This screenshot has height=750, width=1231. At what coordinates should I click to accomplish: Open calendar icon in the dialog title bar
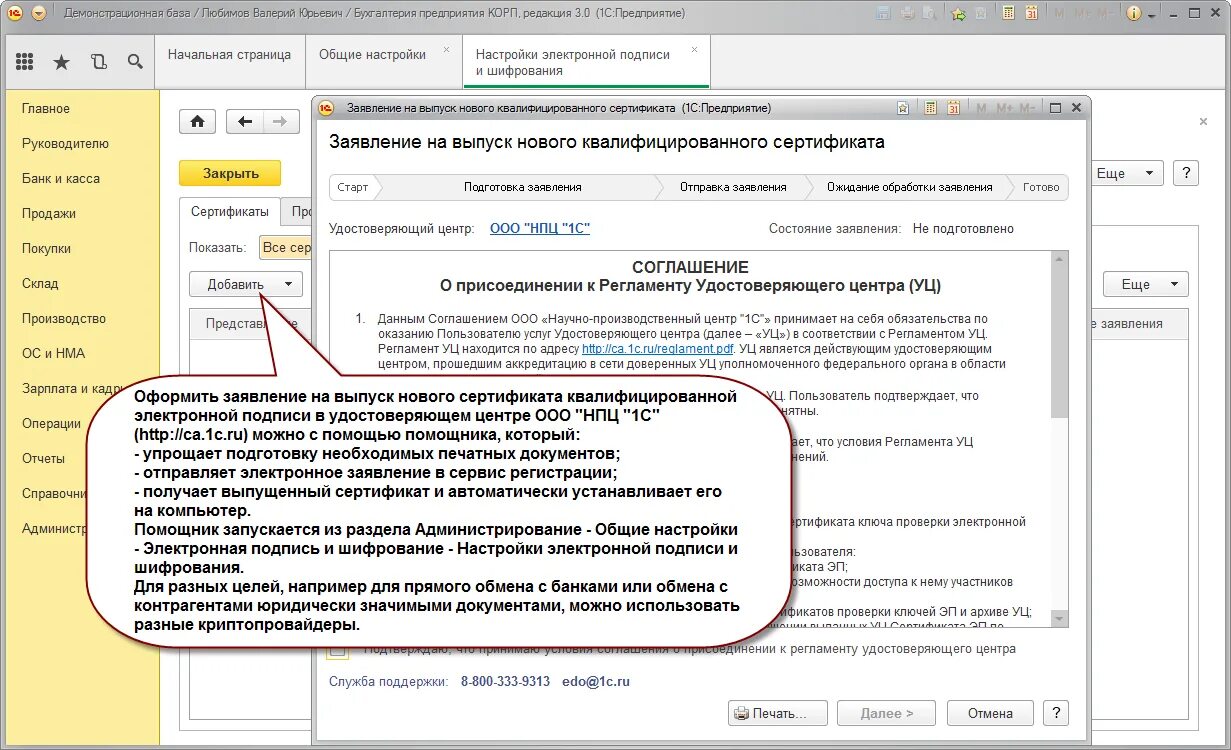[x=954, y=107]
